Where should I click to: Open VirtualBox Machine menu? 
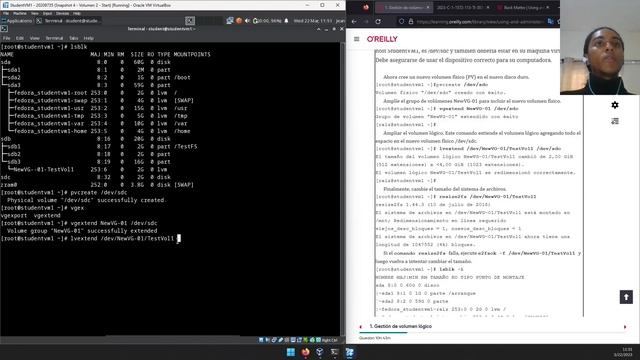coord(20,13)
